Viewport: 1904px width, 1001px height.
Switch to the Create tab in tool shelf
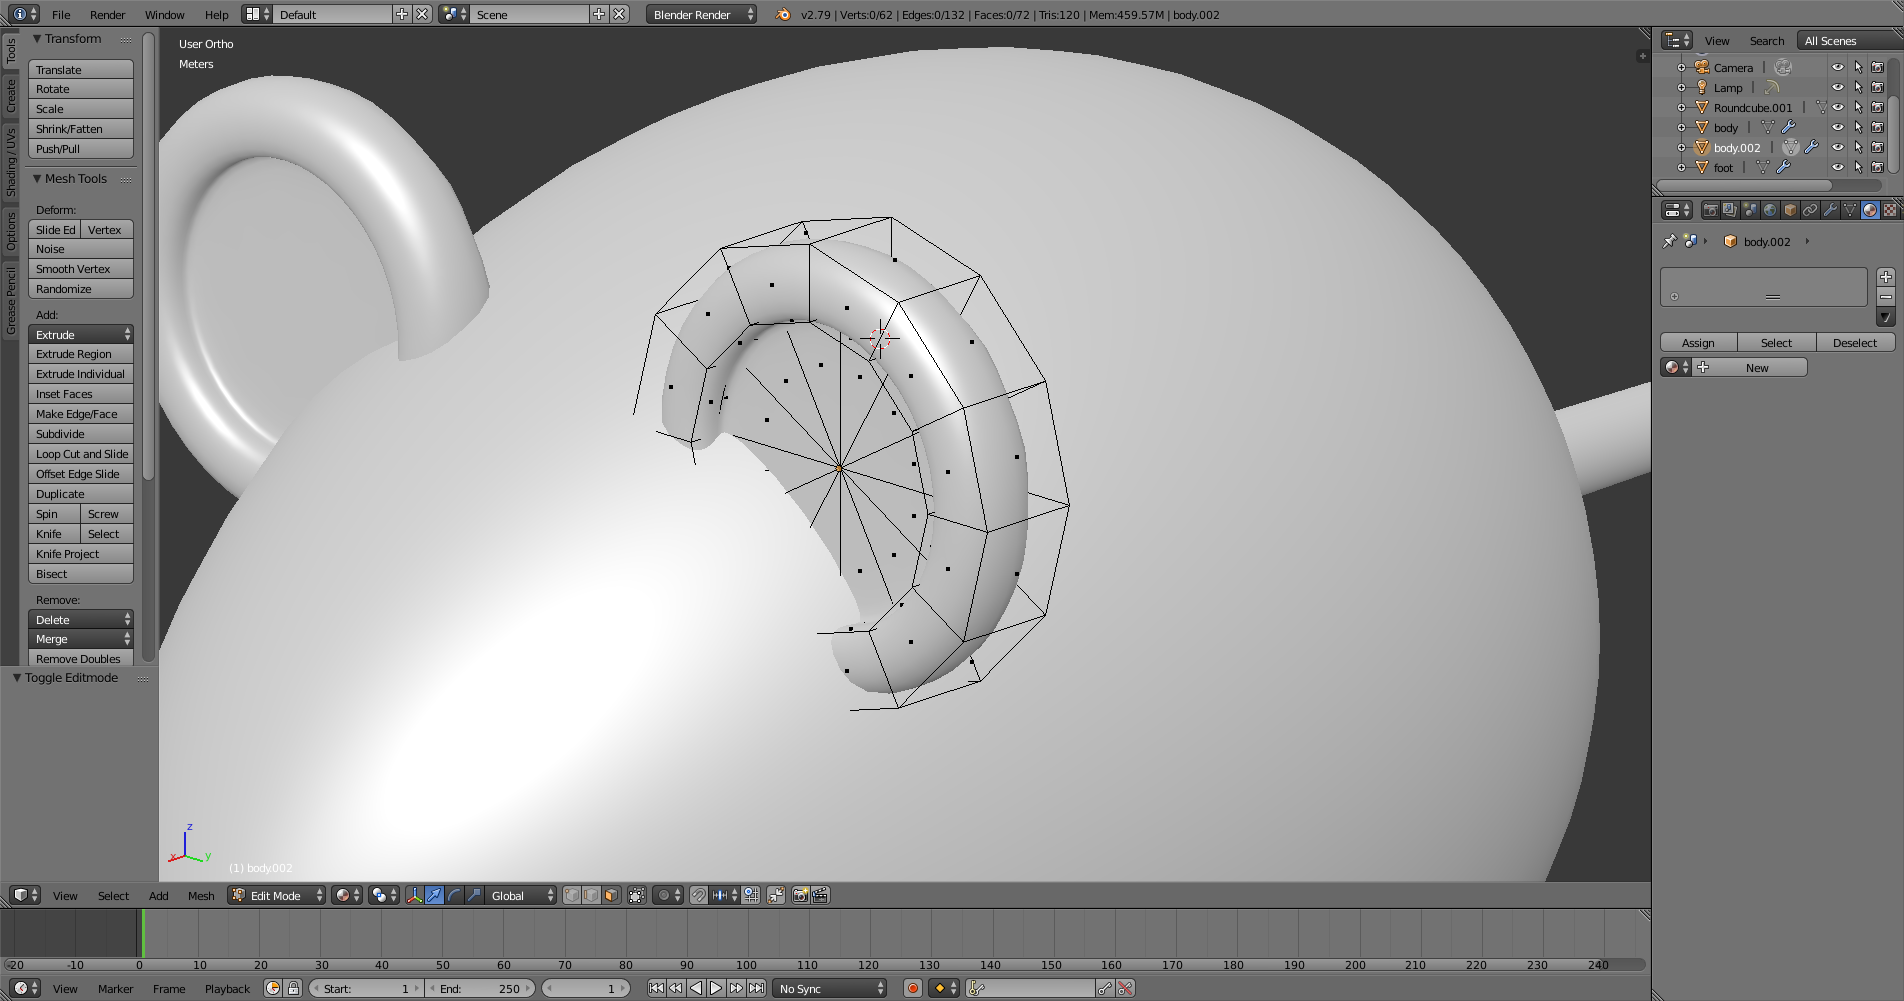pos(11,96)
